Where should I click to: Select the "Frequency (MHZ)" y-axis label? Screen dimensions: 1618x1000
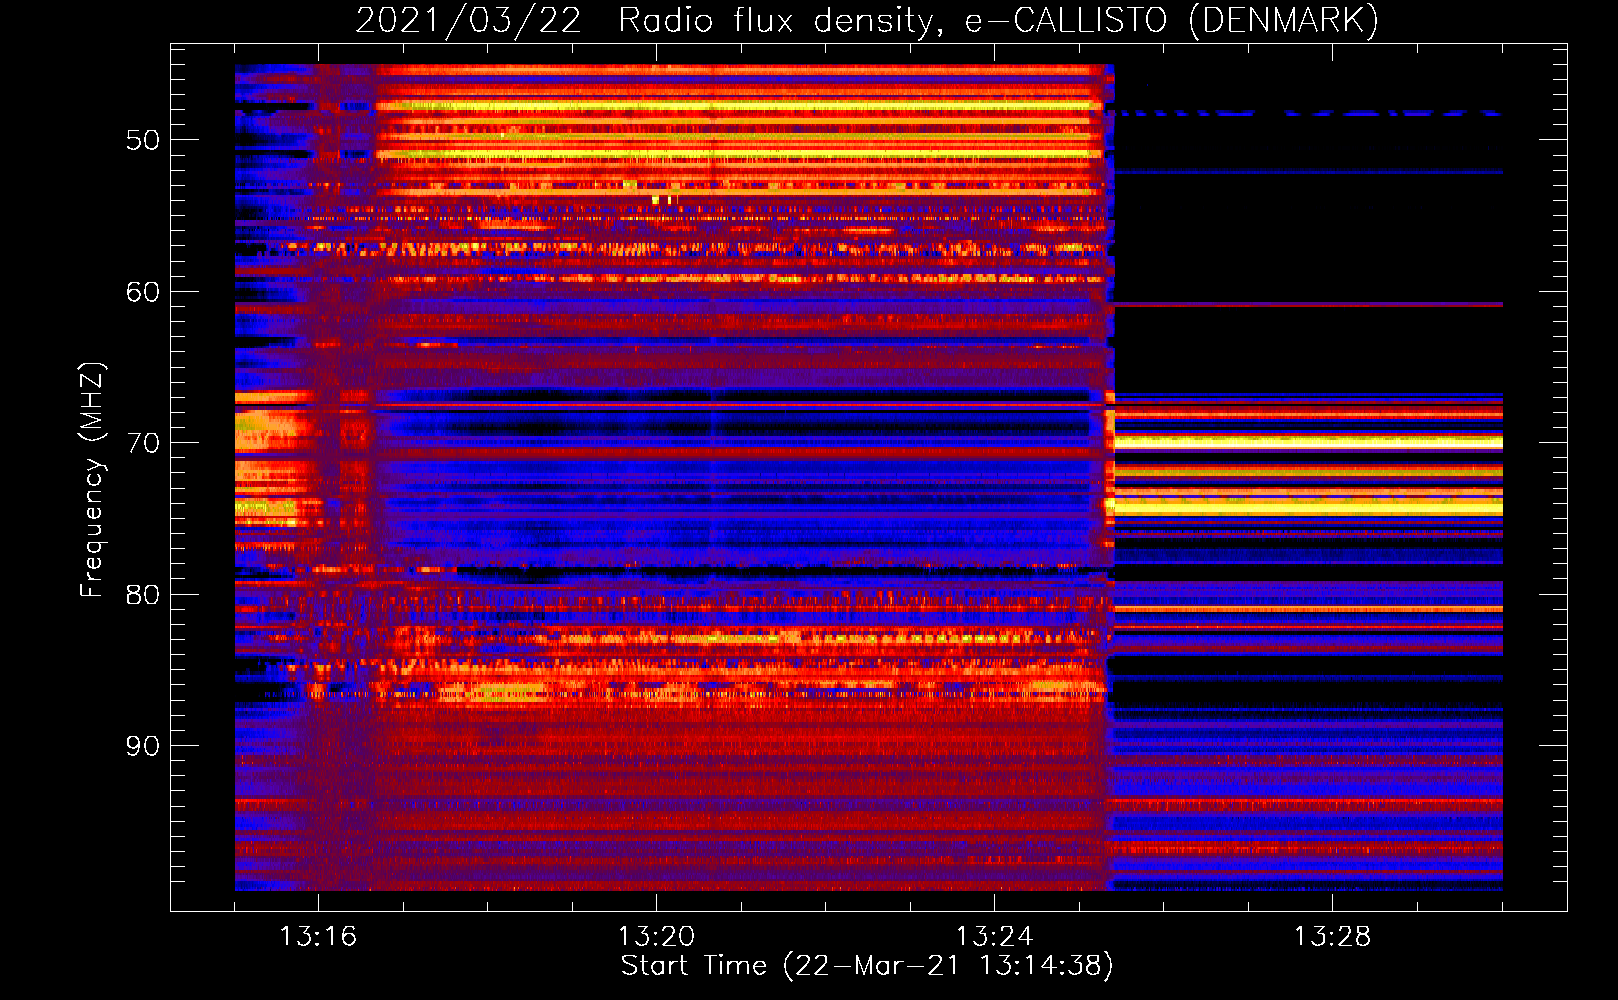[91, 480]
